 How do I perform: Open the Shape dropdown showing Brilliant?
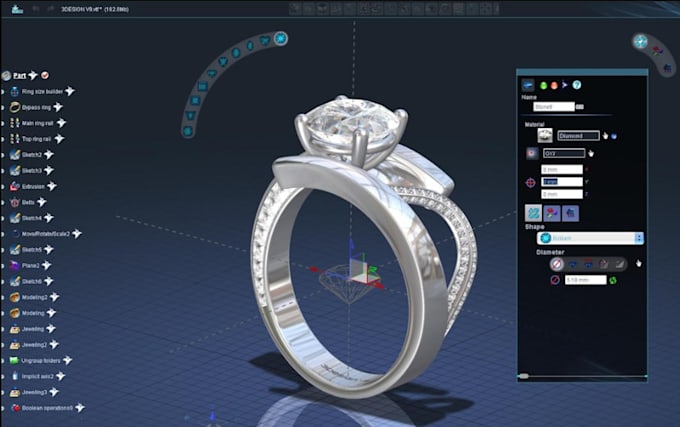(590, 238)
